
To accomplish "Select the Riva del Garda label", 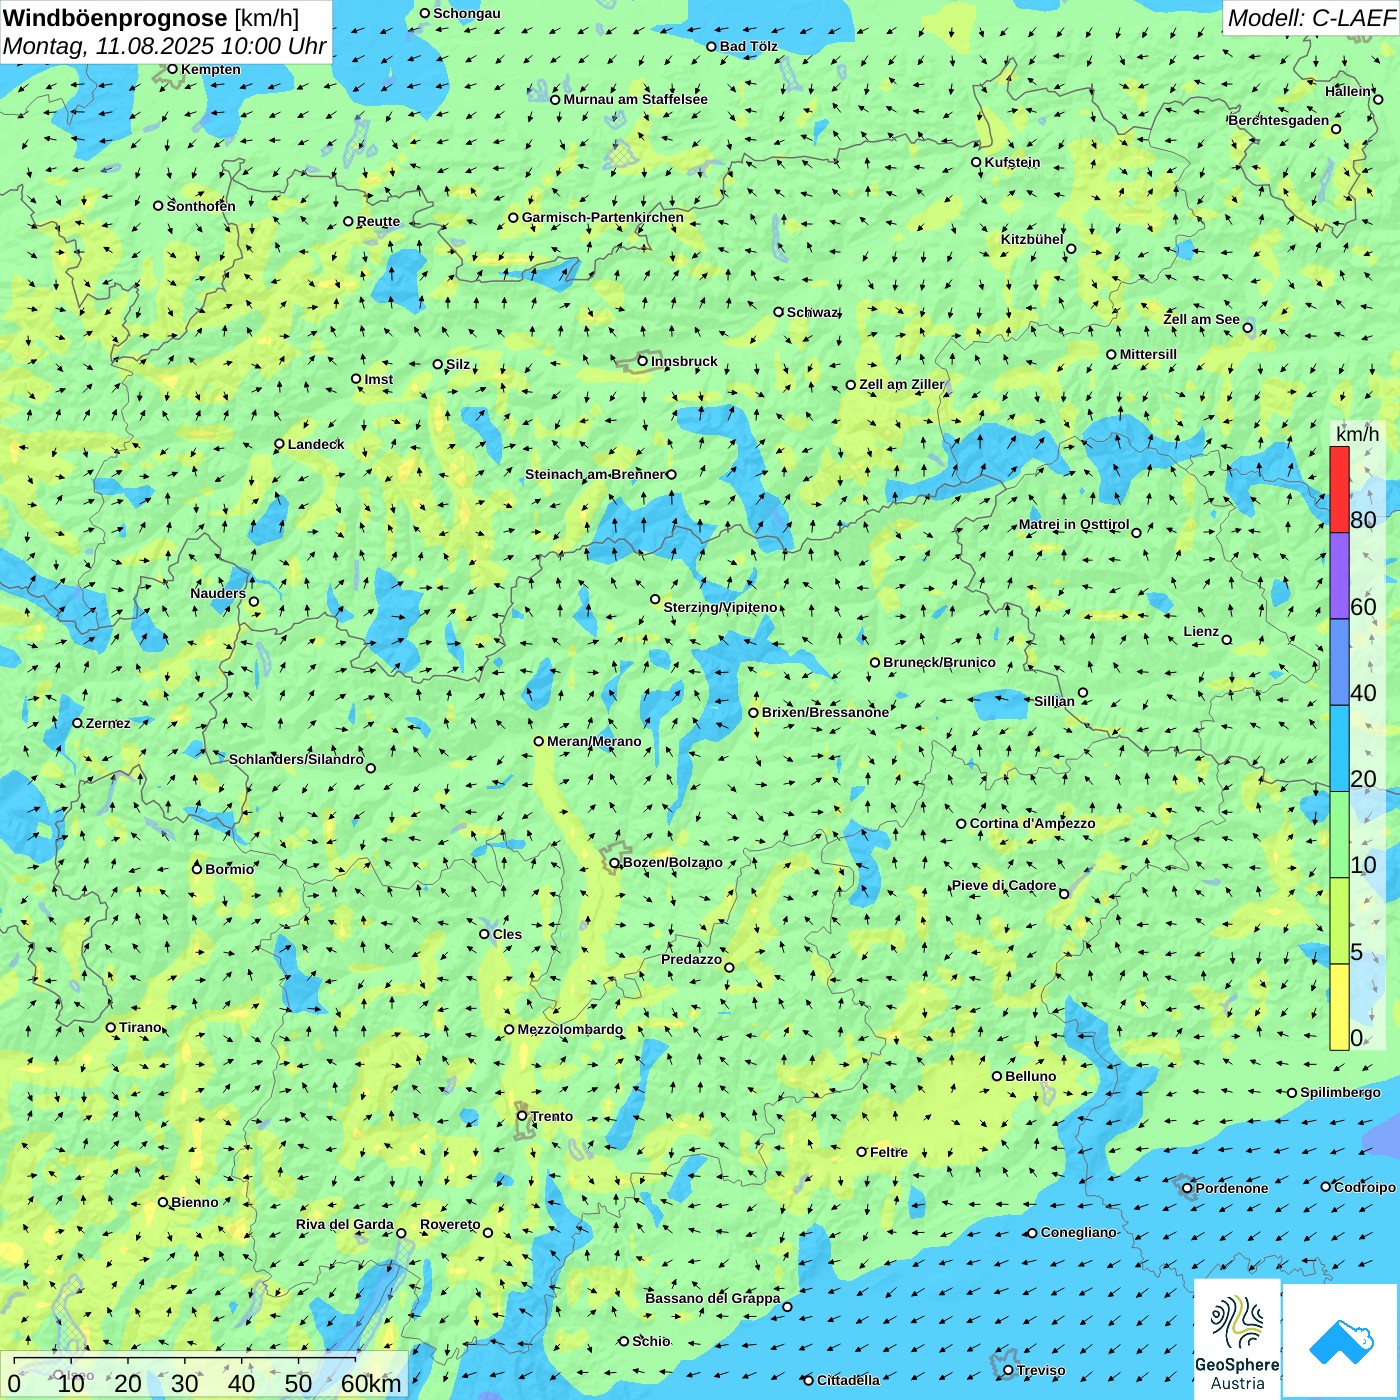I will tap(345, 1224).
